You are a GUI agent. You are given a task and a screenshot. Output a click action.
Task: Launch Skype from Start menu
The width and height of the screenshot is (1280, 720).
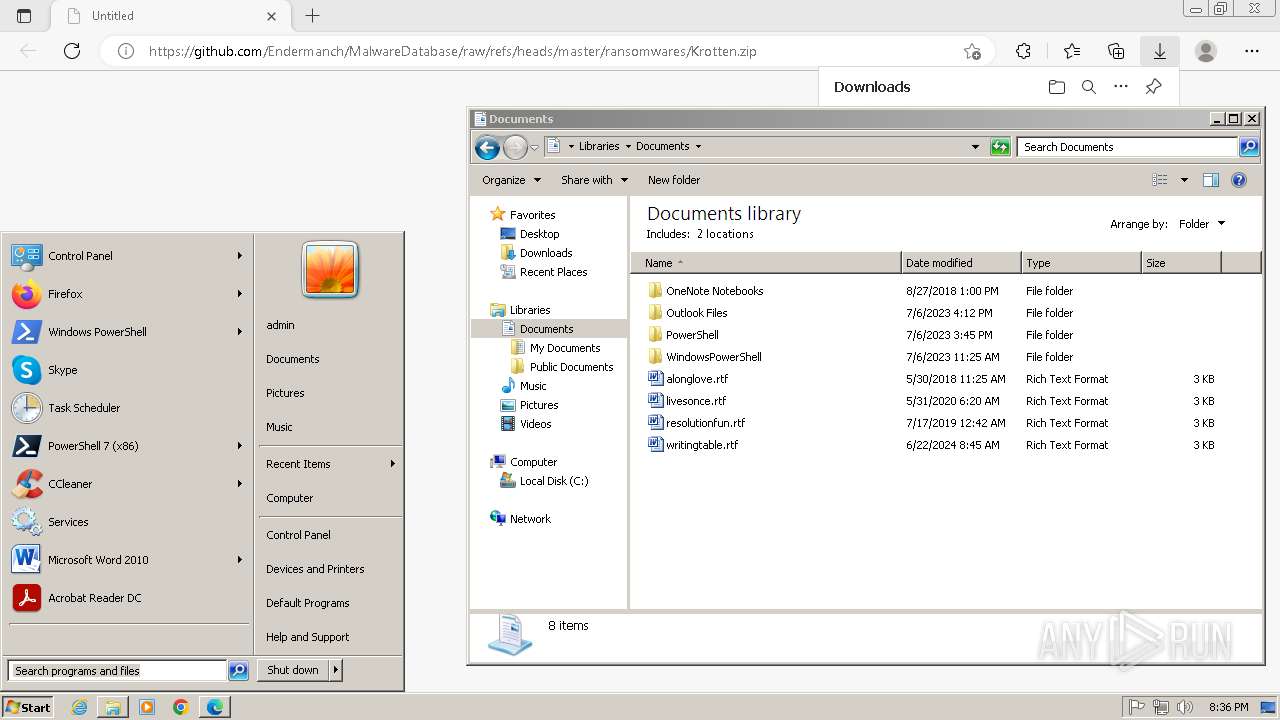click(127, 370)
